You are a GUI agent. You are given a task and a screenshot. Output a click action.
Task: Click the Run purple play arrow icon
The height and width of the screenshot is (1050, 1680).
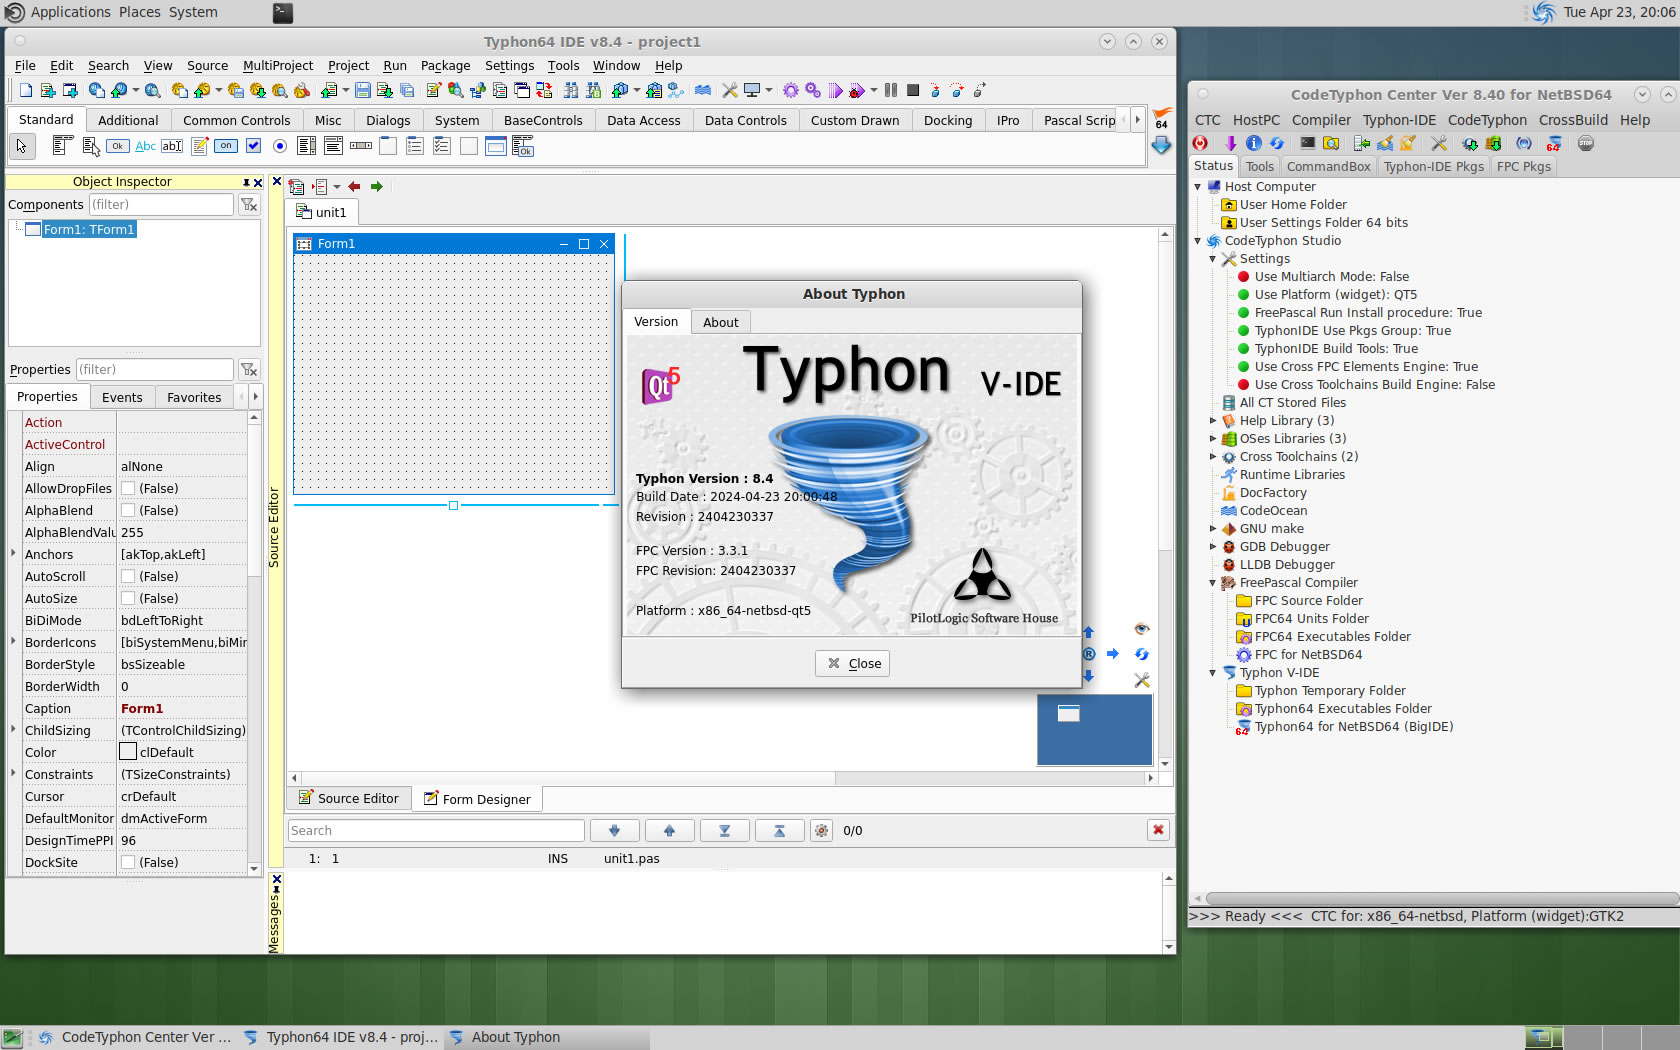click(x=836, y=90)
